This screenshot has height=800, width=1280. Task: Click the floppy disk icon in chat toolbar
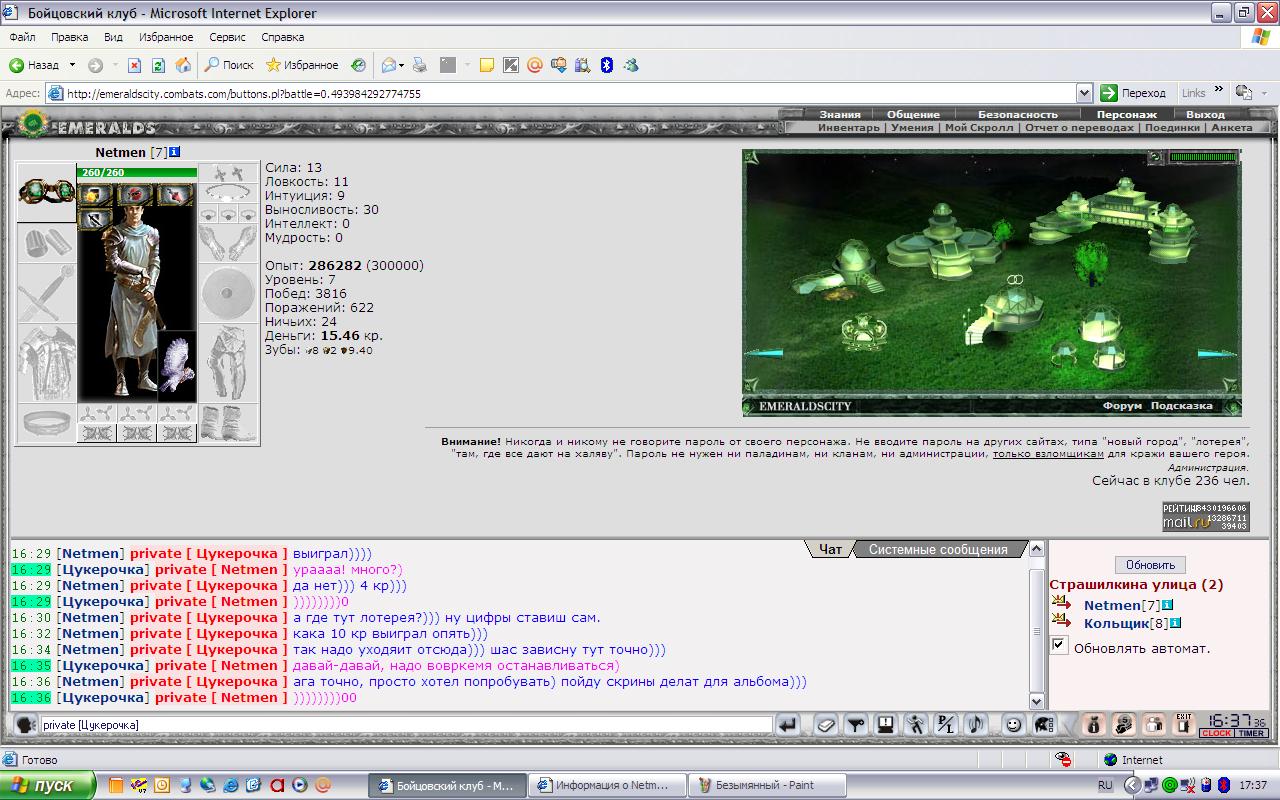tap(885, 725)
